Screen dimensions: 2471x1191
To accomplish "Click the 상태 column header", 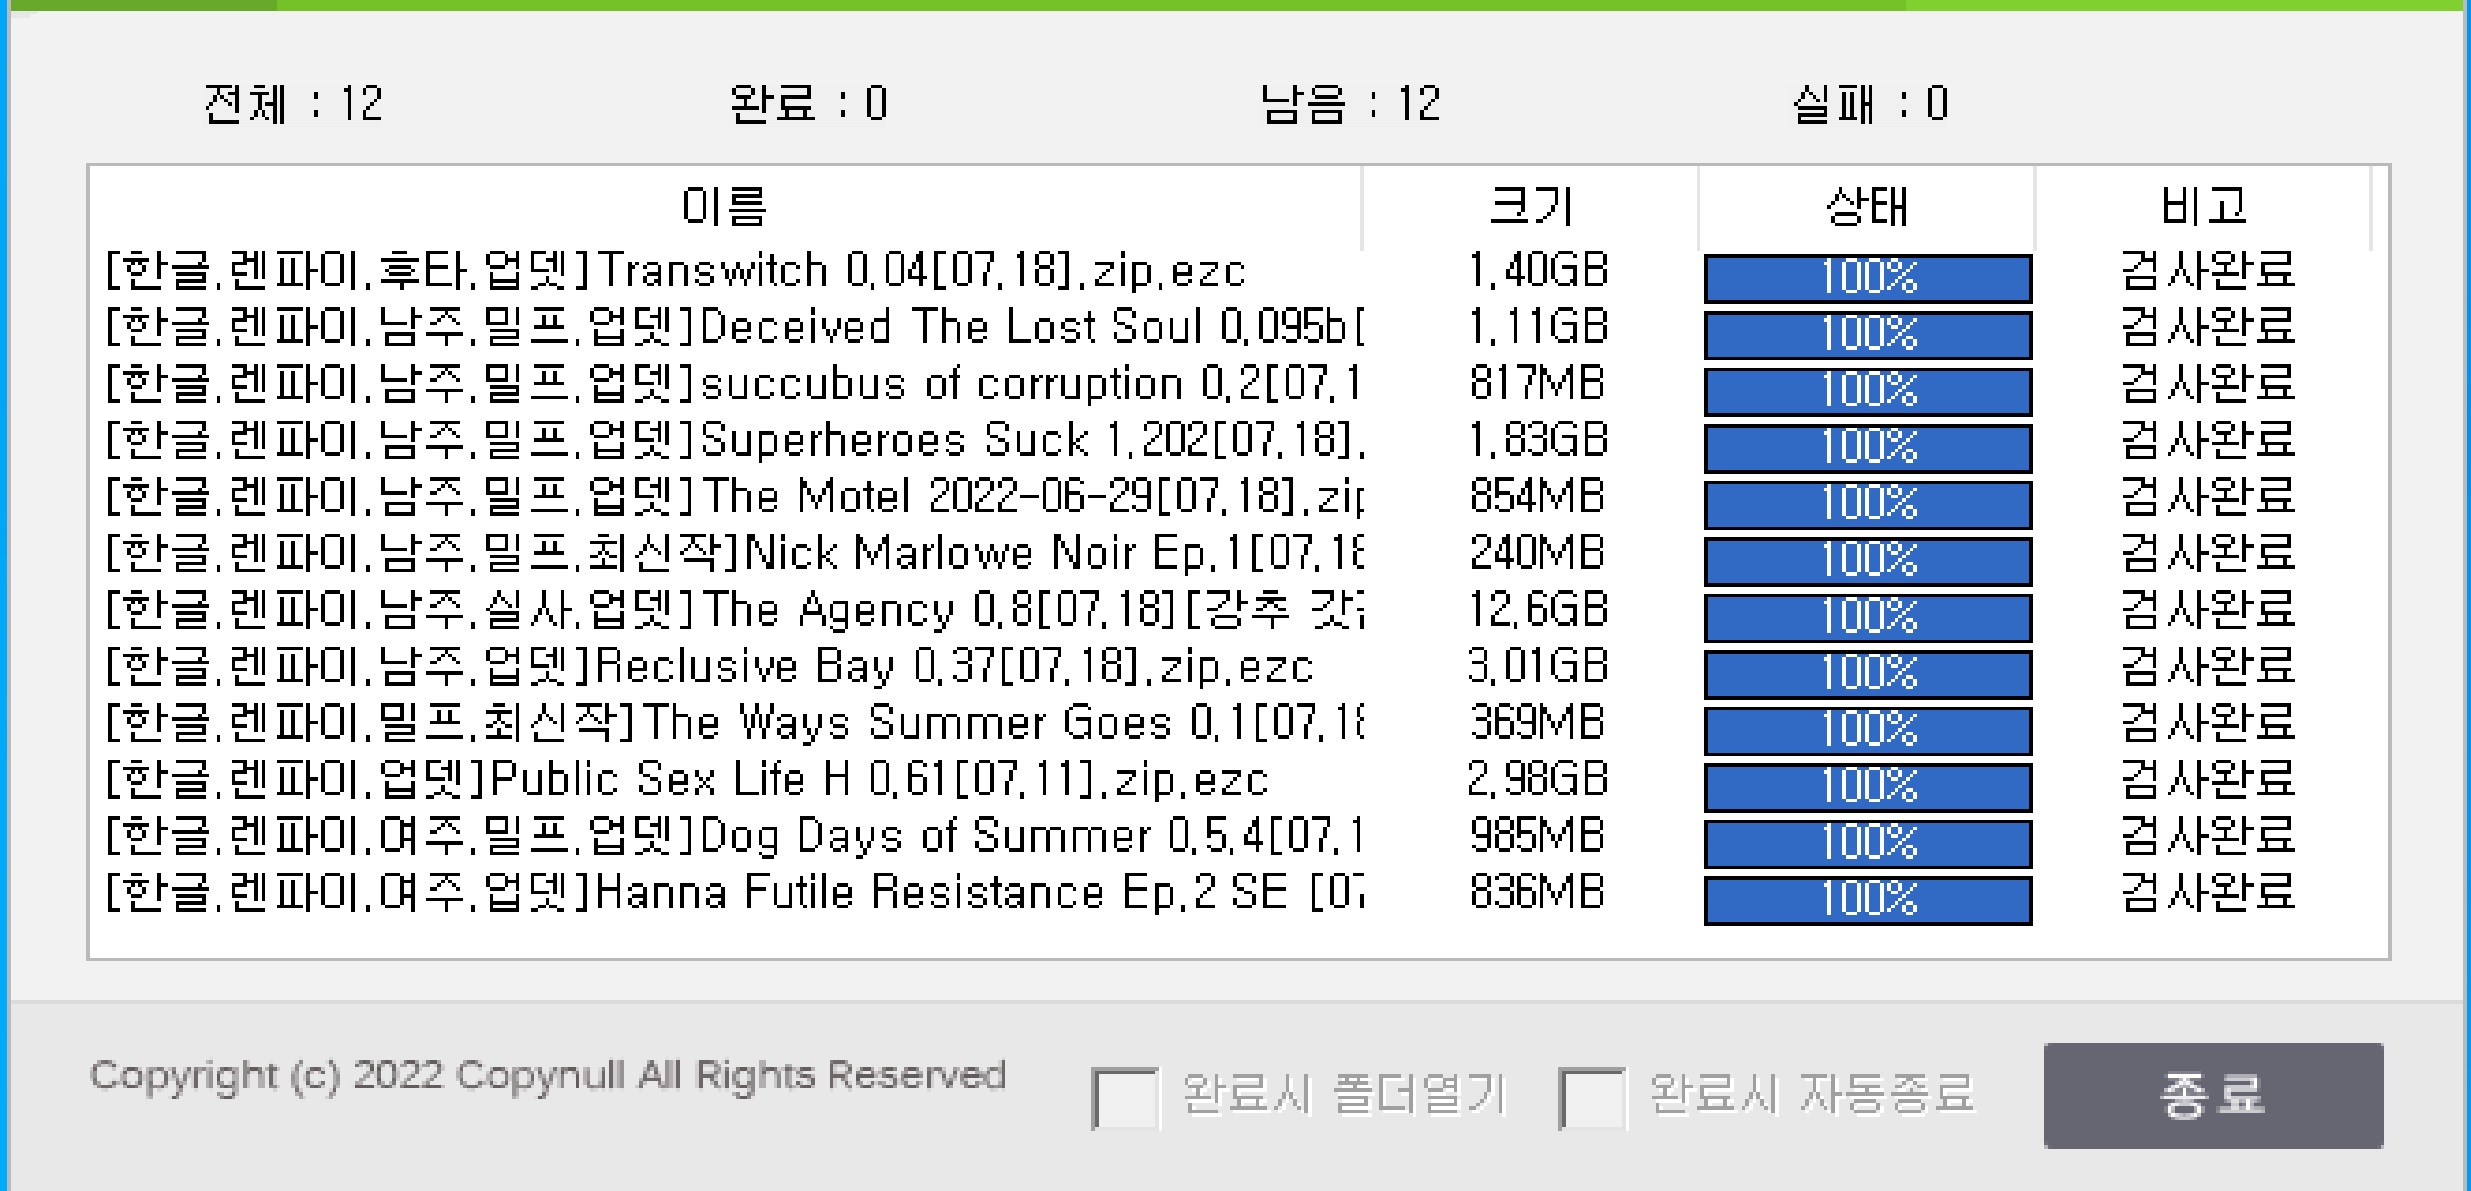I will point(1866,207).
